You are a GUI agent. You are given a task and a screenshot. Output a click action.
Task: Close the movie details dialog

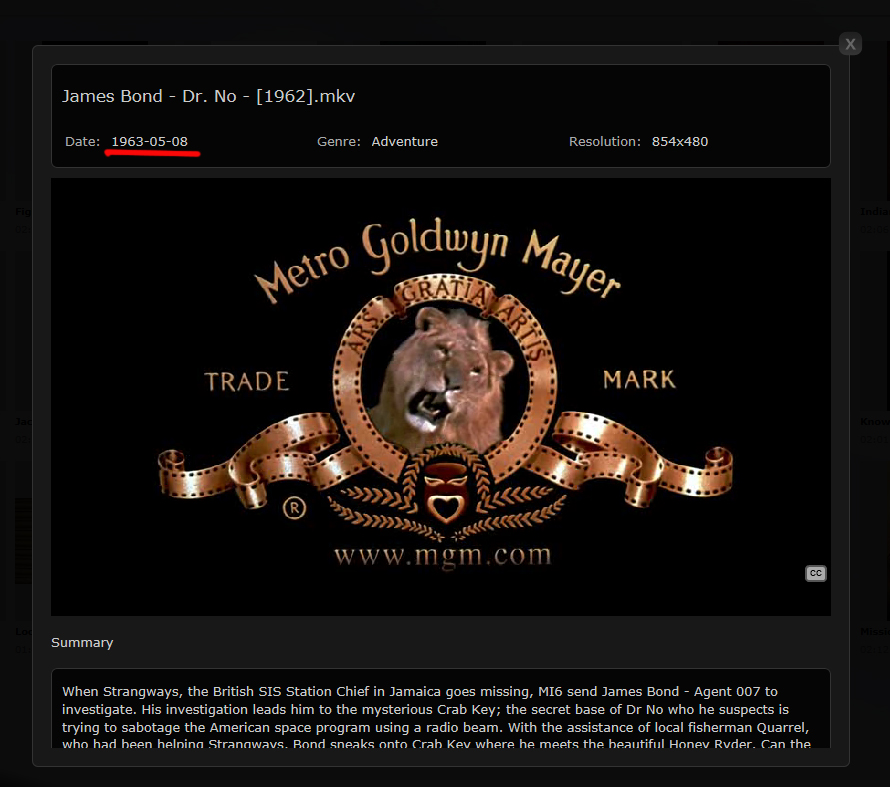click(850, 44)
